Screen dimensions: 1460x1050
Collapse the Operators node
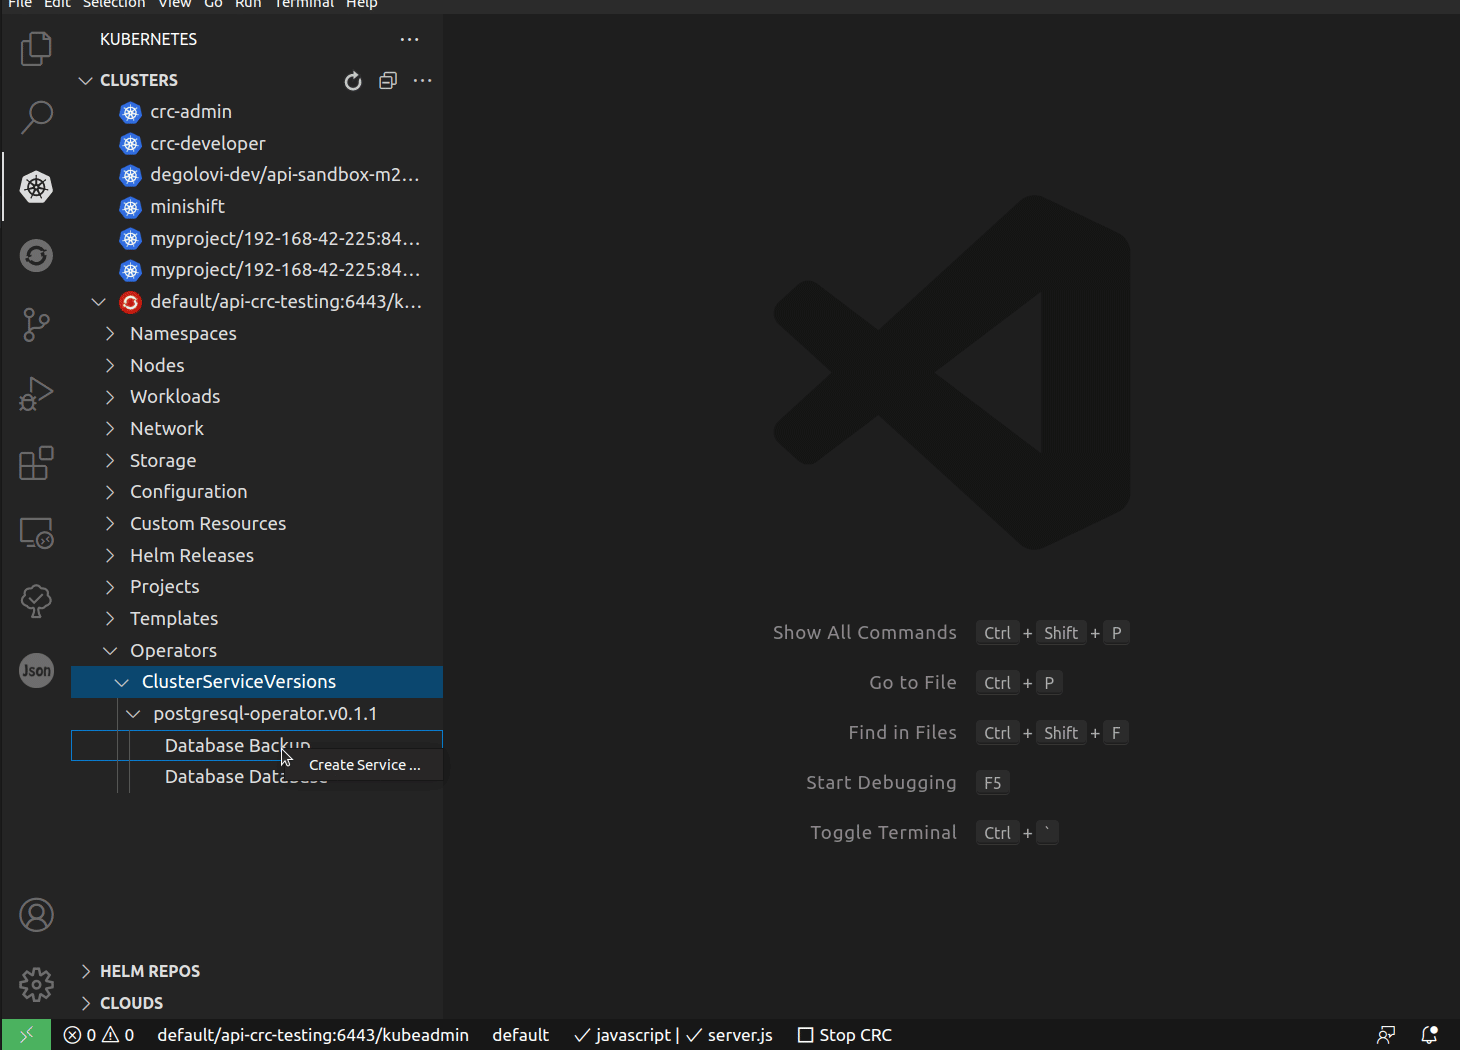110,651
